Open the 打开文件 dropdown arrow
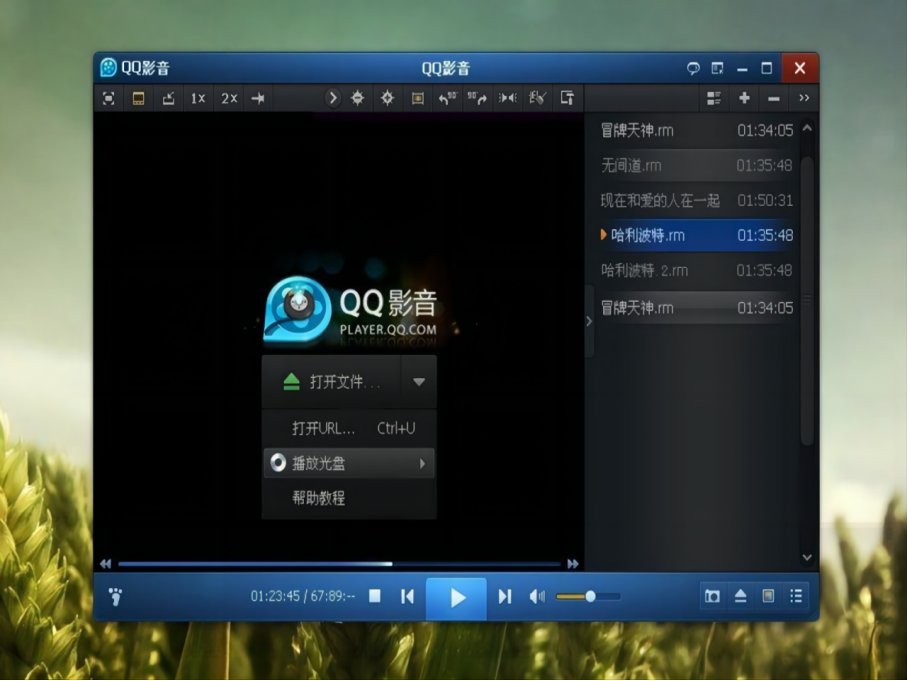This screenshot has width=908, height=681. click(x=419, y=381)
